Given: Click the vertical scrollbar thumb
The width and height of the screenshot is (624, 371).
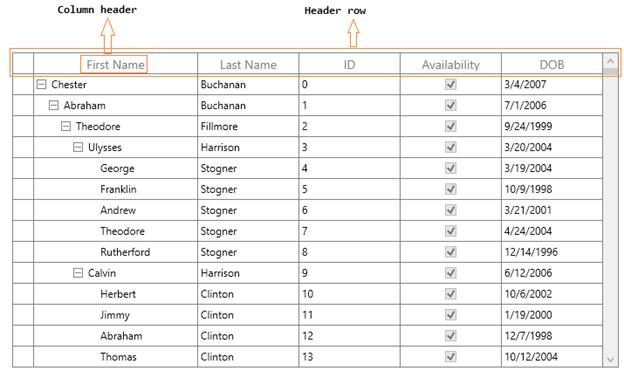Looking at the screenshot, I should pyautogui.click(x=610, y=72).
